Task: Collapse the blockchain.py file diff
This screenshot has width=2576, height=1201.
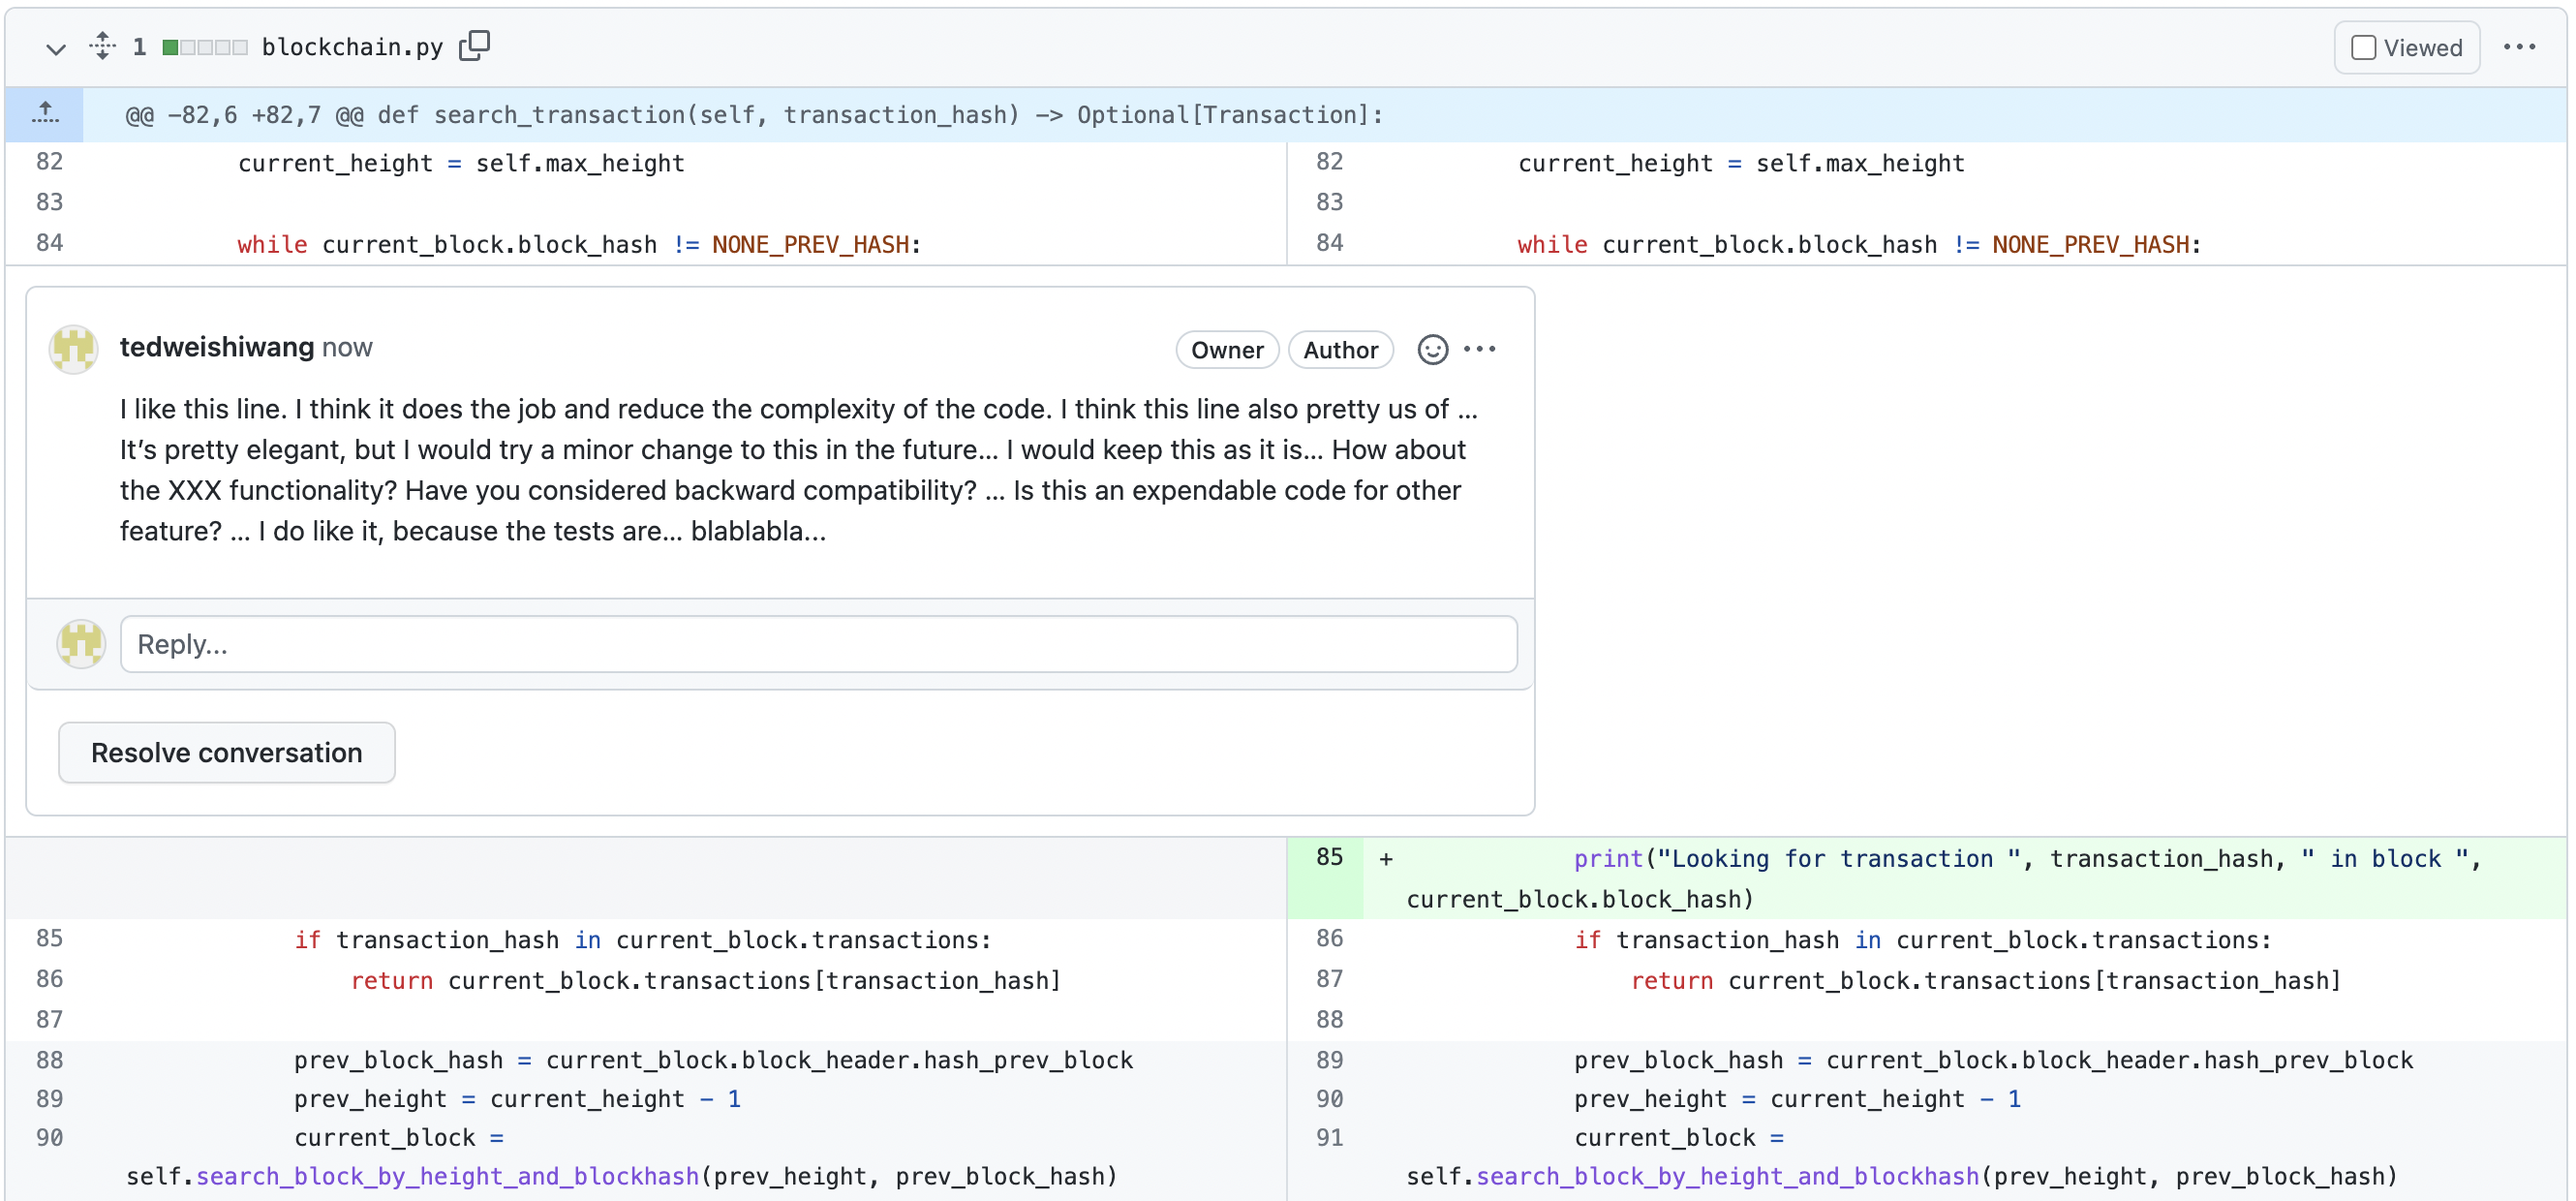Action: pyautogui.click(x=56, y=48)
